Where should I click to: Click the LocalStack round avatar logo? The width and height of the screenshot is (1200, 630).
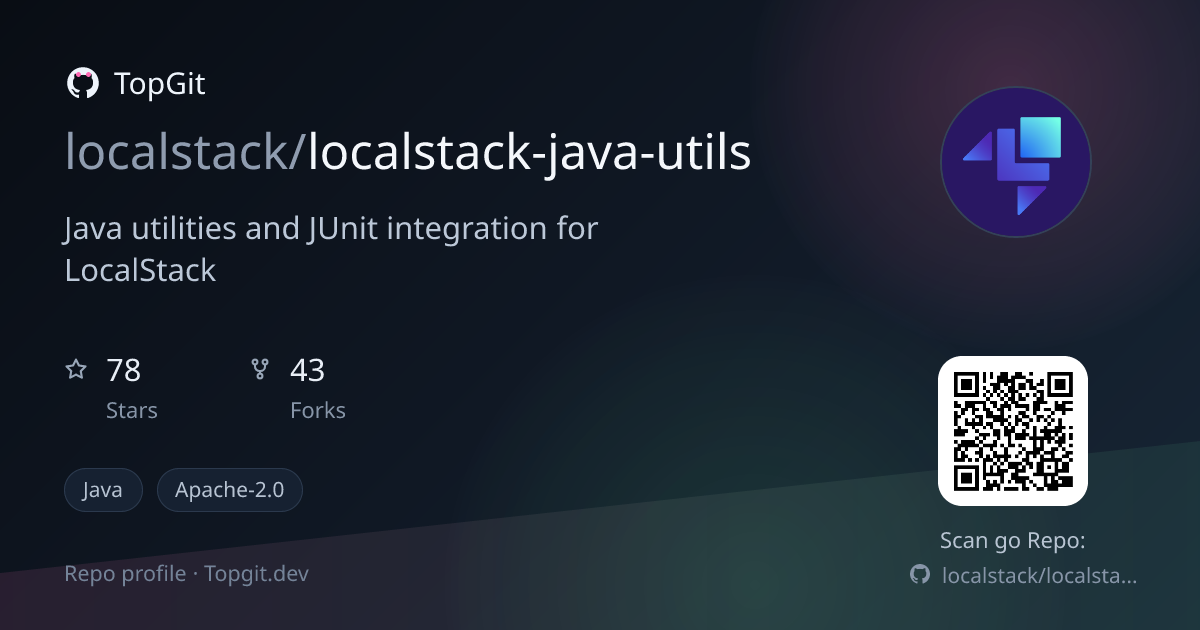(x=1015, y=162)
